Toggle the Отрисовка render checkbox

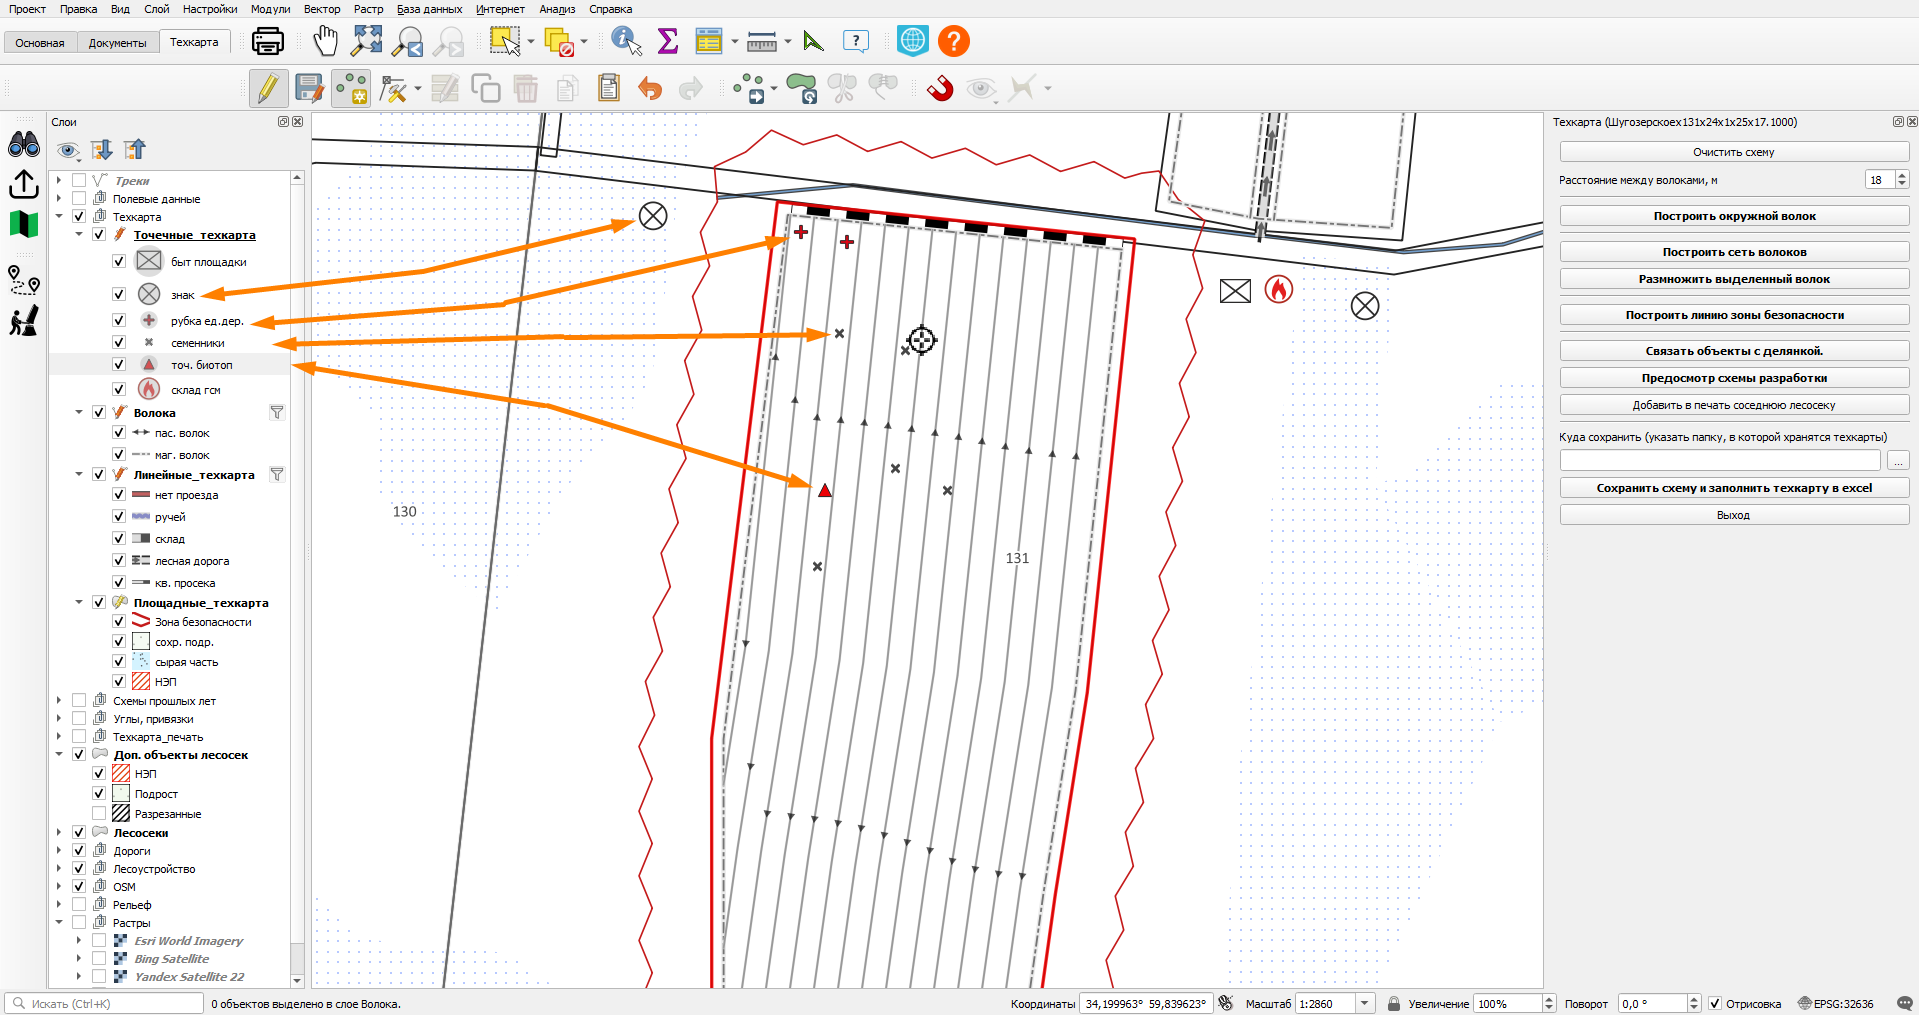(1715, 1003)
